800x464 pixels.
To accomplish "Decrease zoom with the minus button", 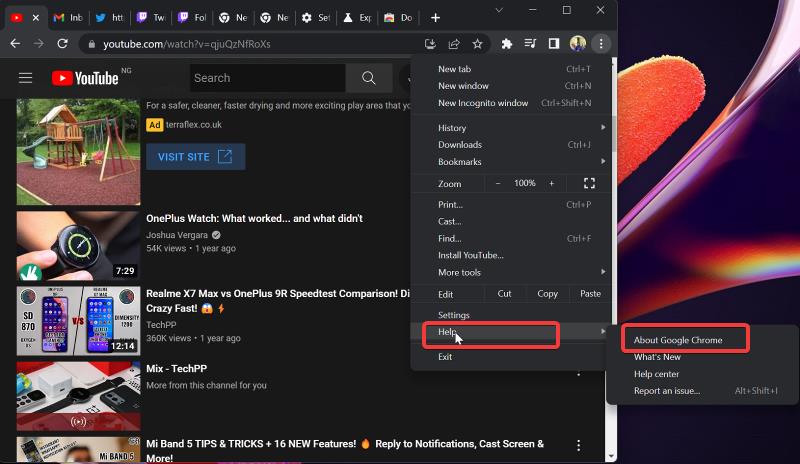I will coord(499,183).
